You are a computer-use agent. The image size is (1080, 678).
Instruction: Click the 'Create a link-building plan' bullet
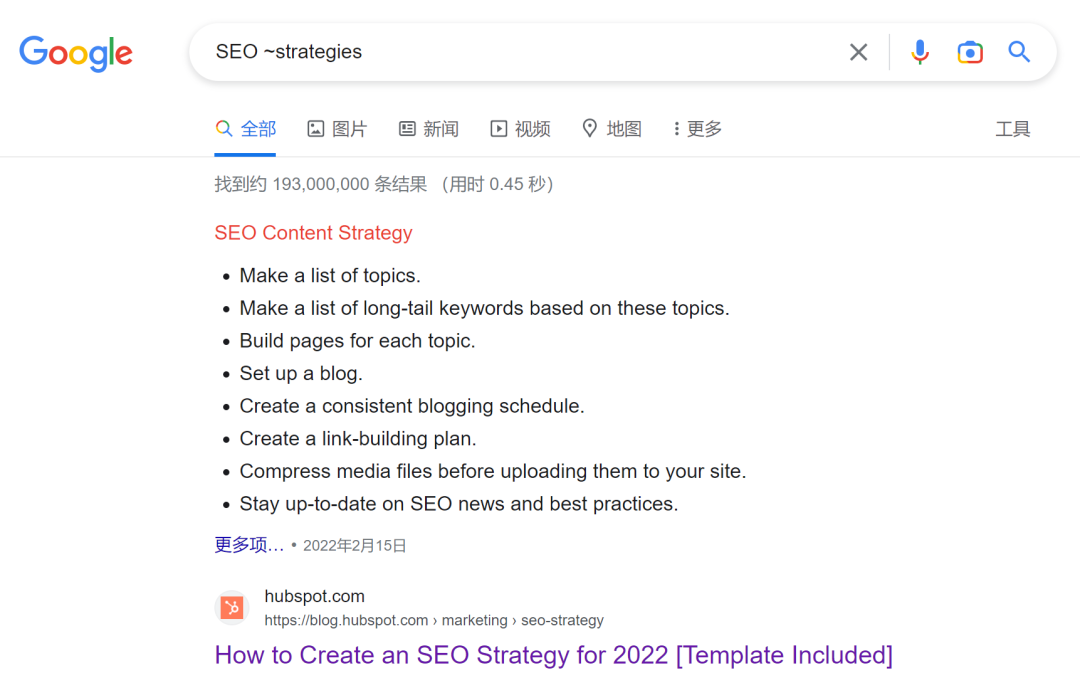pos(358,439)
